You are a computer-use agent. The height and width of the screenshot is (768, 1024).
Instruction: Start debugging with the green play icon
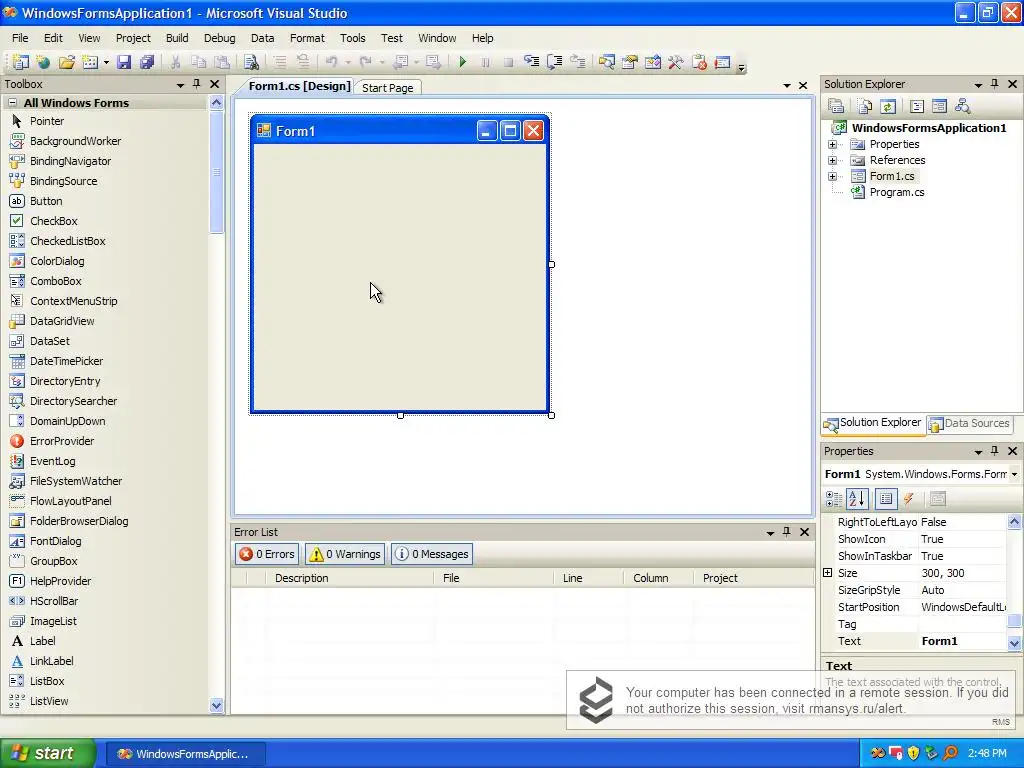point(462,62)
